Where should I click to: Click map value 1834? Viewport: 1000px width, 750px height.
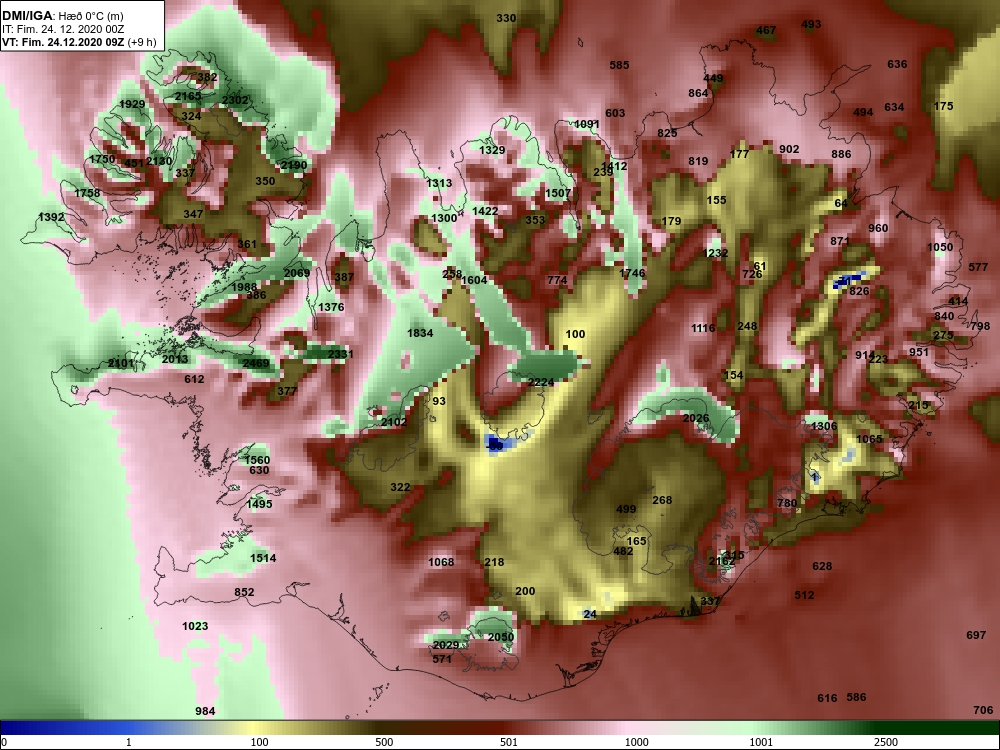click(420, 333)
